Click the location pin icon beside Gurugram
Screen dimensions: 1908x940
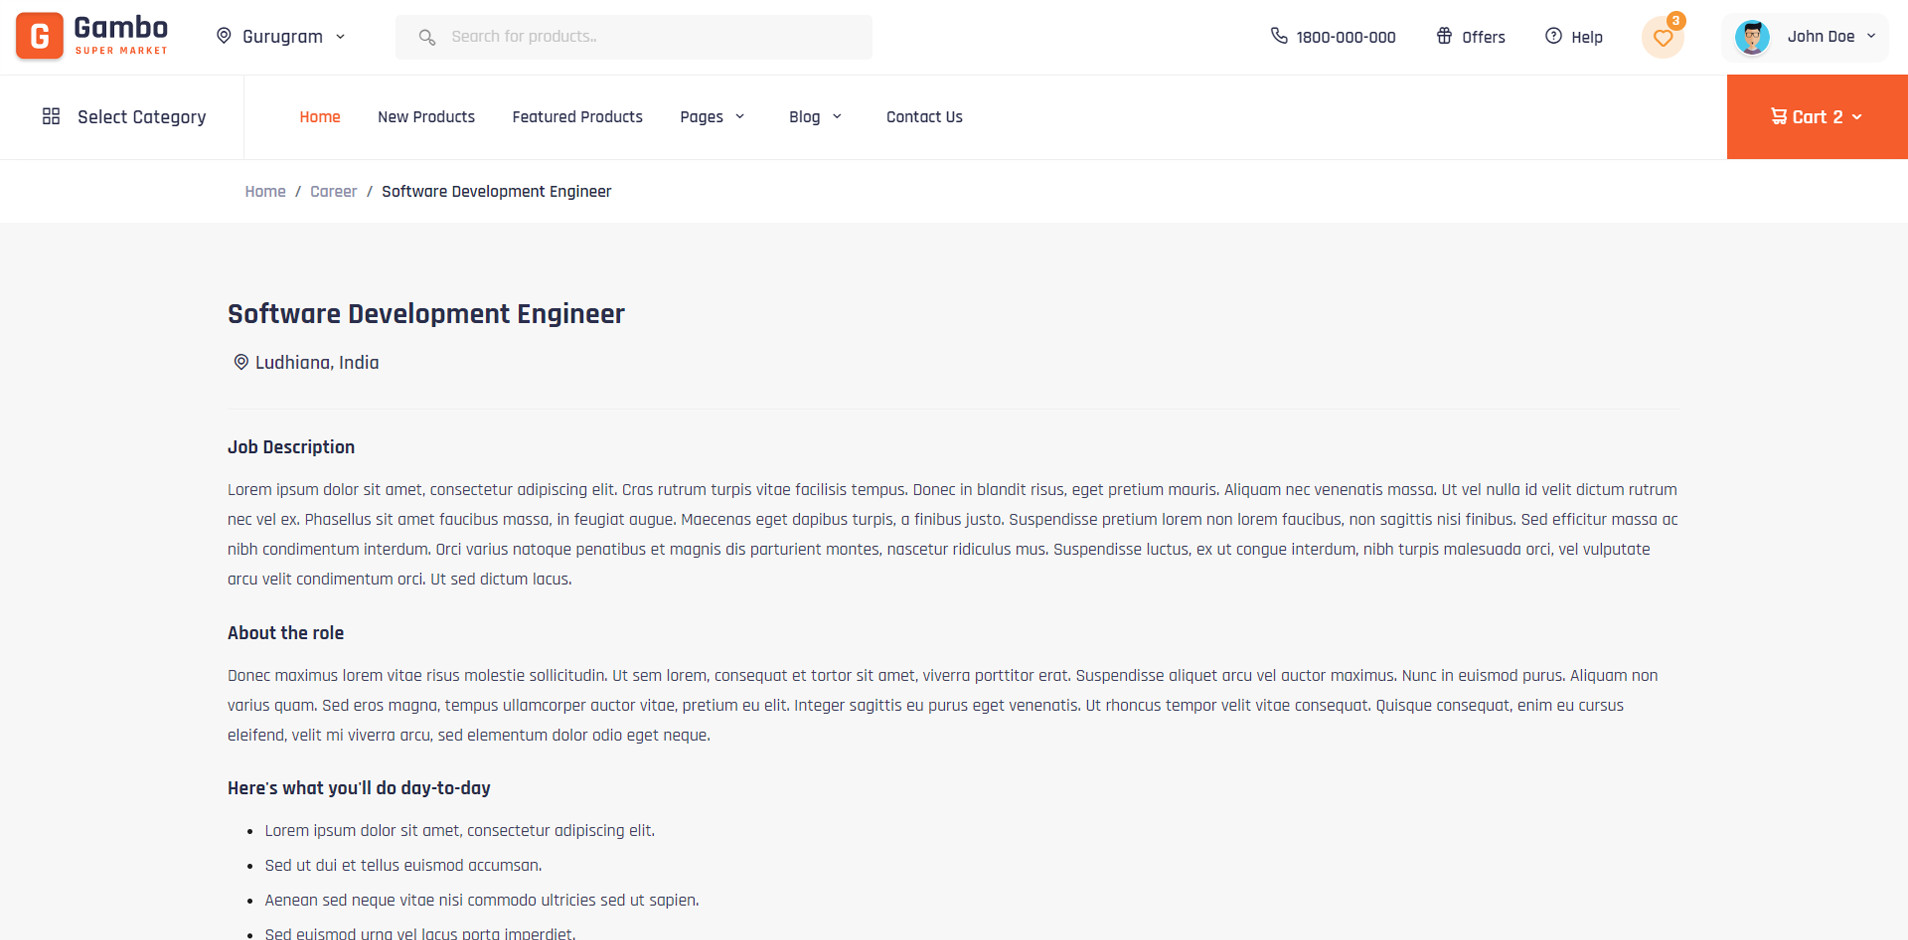[x=224, y=36]
